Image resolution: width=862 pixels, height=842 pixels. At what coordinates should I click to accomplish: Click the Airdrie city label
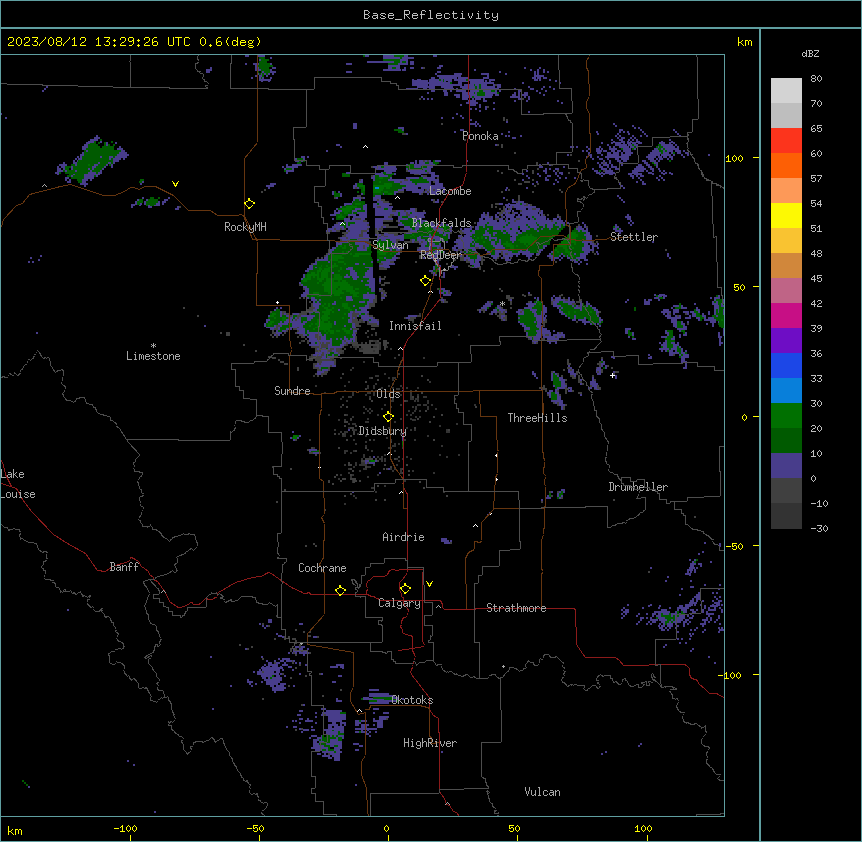click(403, 537)
